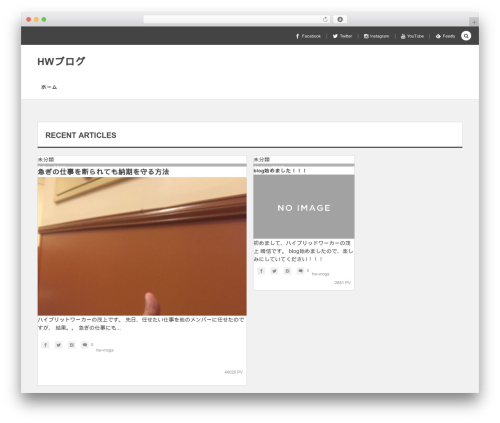The width and height of the screenshot is (500, 423).
Task: Click blog始めました article comment bubble icon
Action: point(300,271)
